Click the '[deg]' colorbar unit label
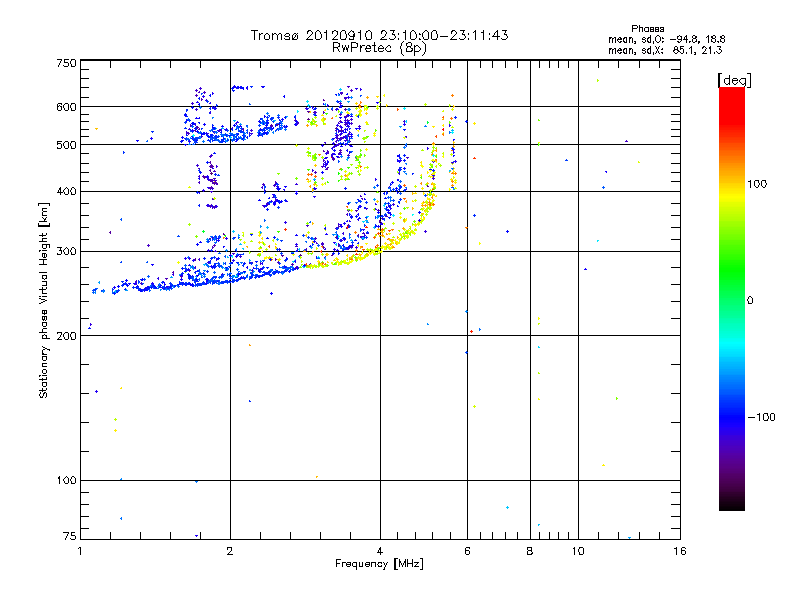Screen dimensions: 800x600 click(734, 80)
